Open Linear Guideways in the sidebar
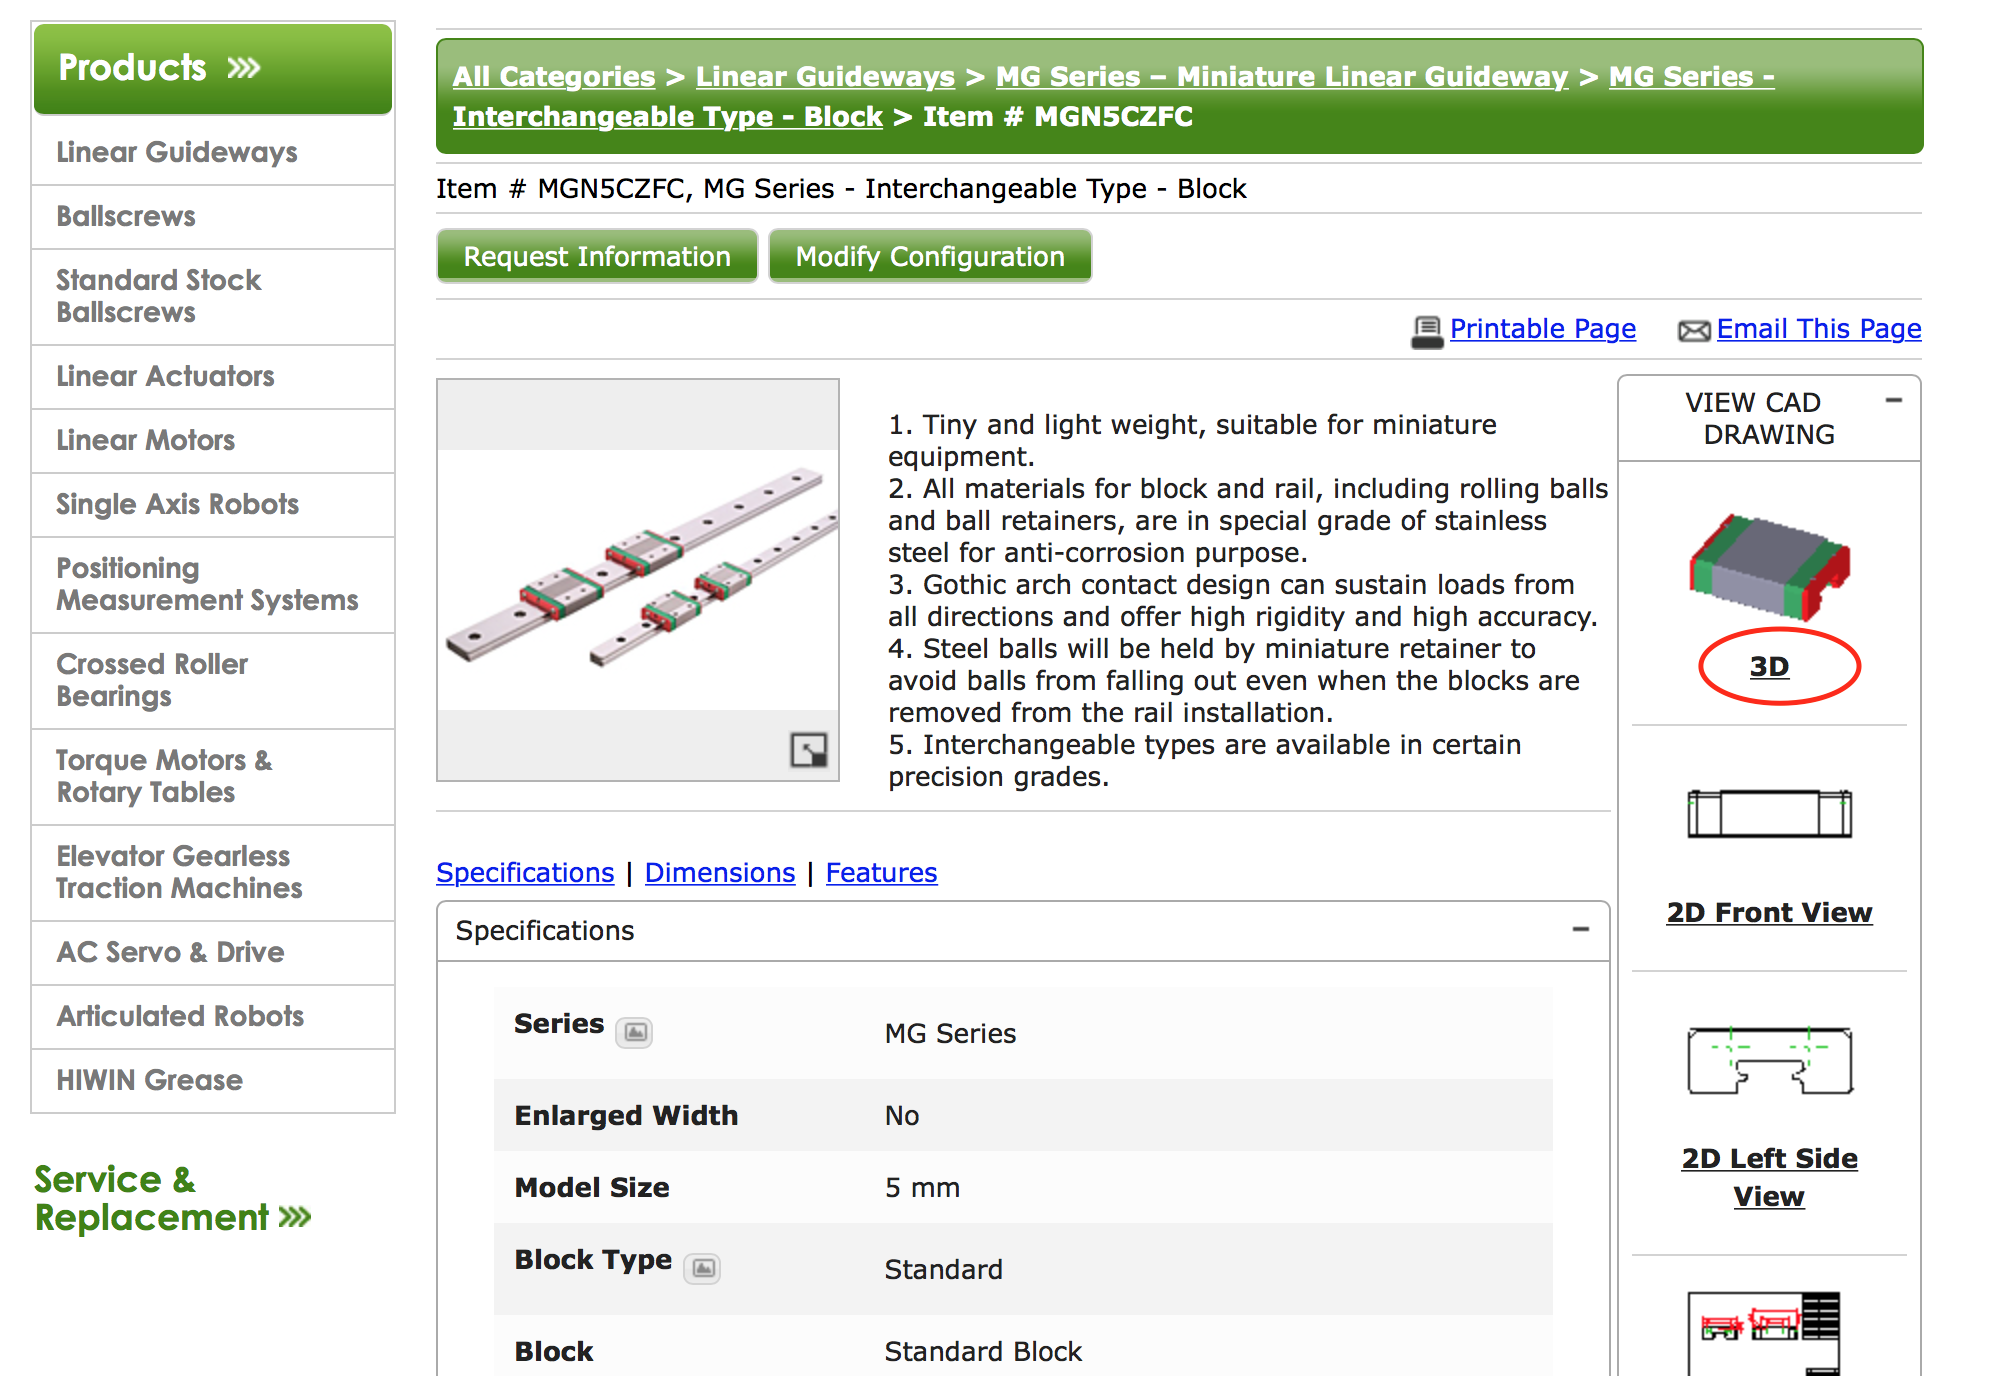The width and height of the screenshot is (1994, 1376). (x=177, y=152)
